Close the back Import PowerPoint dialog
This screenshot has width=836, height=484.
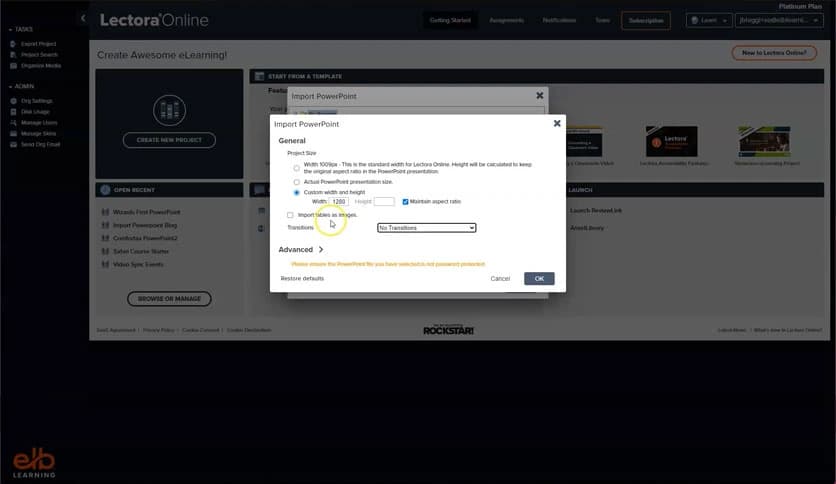tap(540, 95)
